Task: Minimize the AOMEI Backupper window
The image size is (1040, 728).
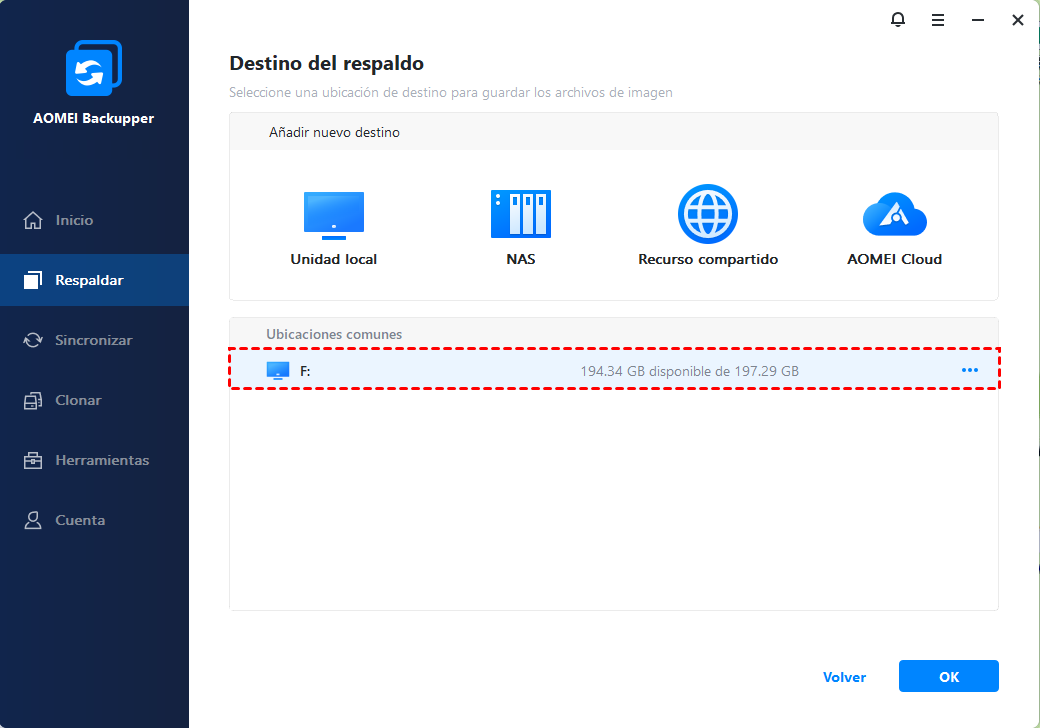Action: (978, 21)
